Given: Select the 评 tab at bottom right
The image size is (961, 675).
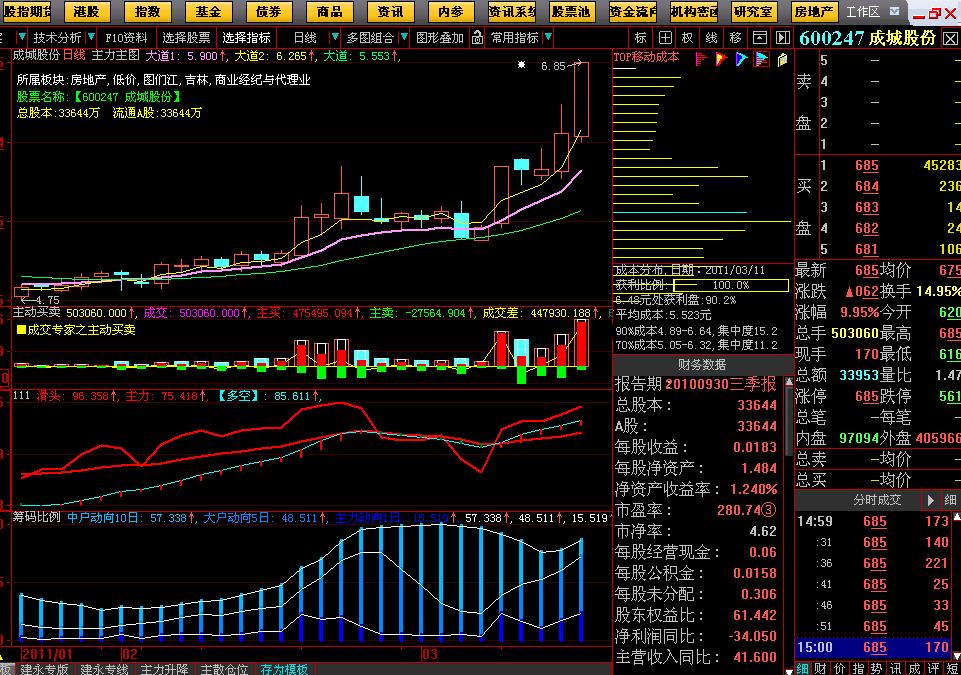Looking at the screenshot, I should (x=933, y=669).
